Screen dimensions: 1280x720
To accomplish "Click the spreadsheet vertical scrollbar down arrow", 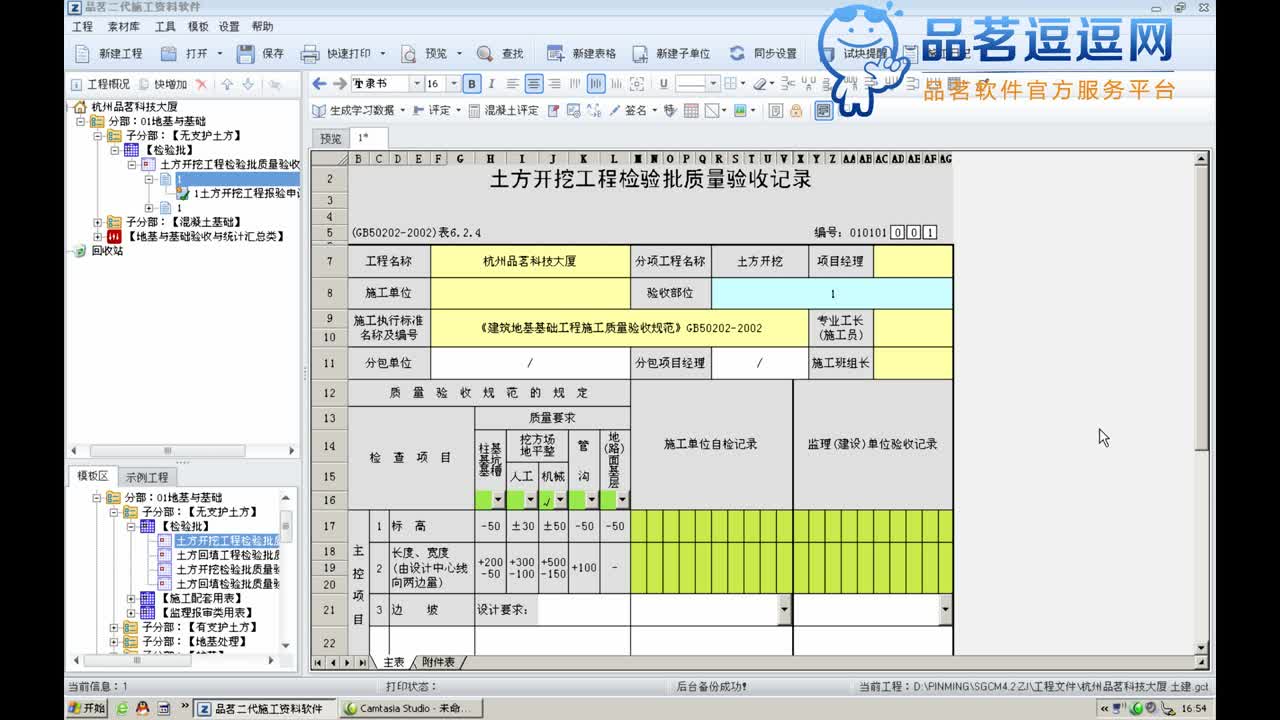I will (1201, 648).
